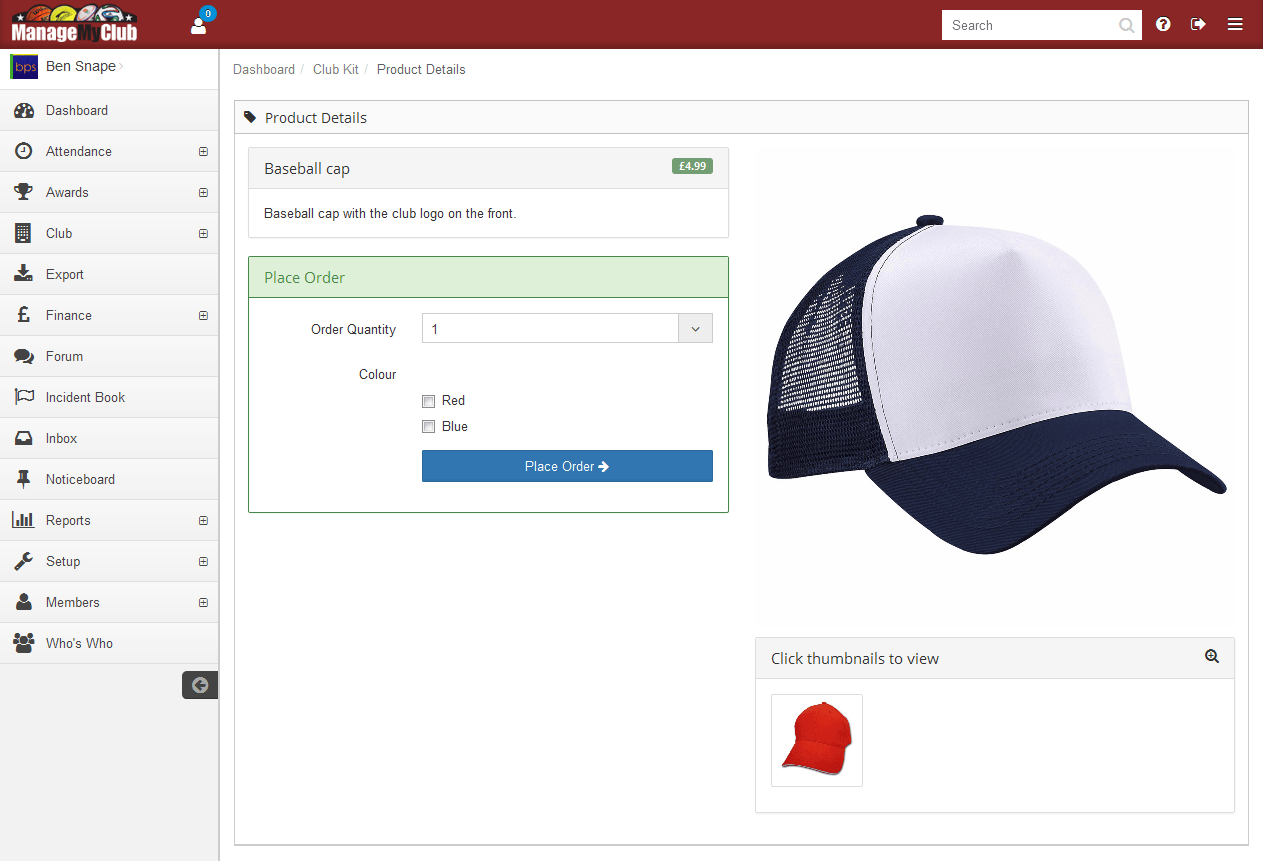Screen dimensions: 1263x861
Task: Click the Setup wrench icon
Action: (x=24, y=561)
